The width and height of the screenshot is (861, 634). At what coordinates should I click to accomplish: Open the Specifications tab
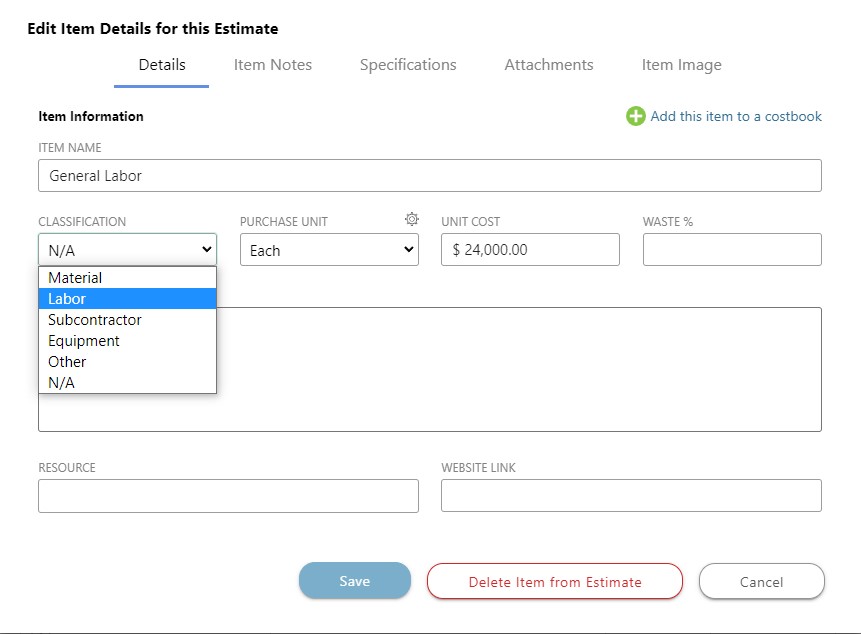coord(408,64)
